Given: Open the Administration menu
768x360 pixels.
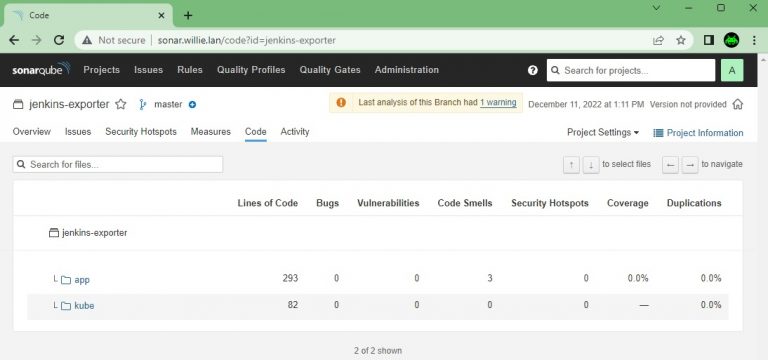Looking at the screenshot, I should pos(407,70).
